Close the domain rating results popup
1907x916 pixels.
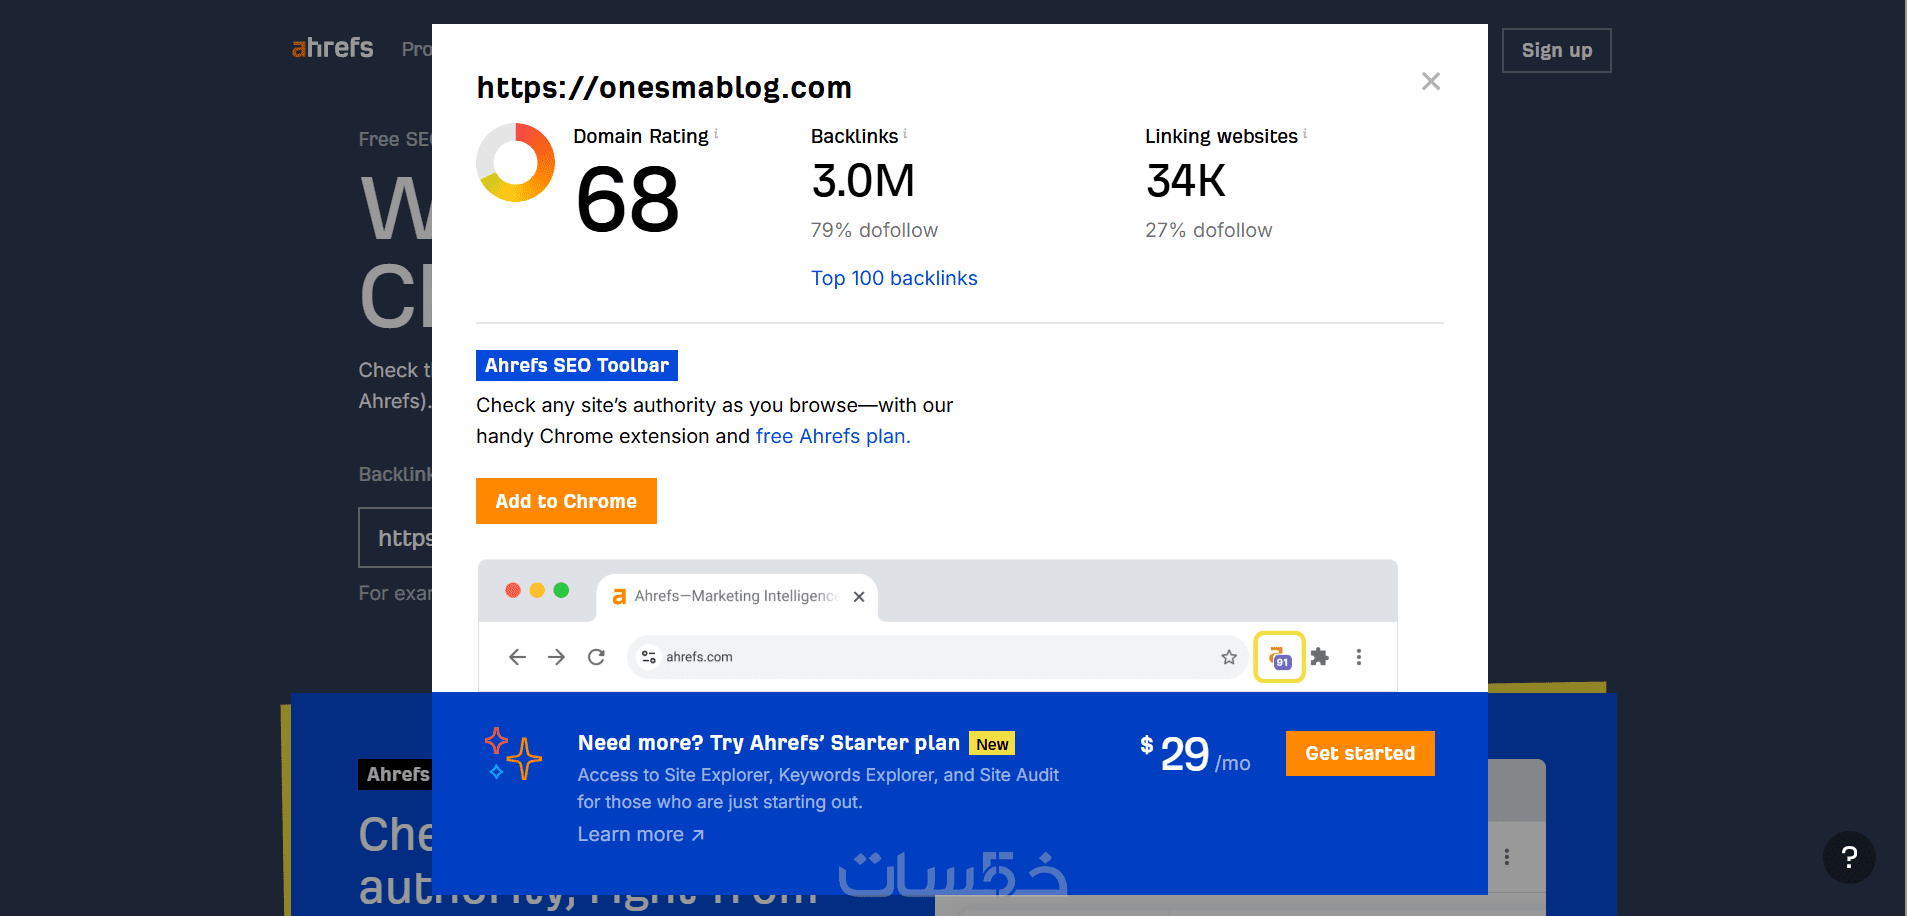coord(1431,81)
